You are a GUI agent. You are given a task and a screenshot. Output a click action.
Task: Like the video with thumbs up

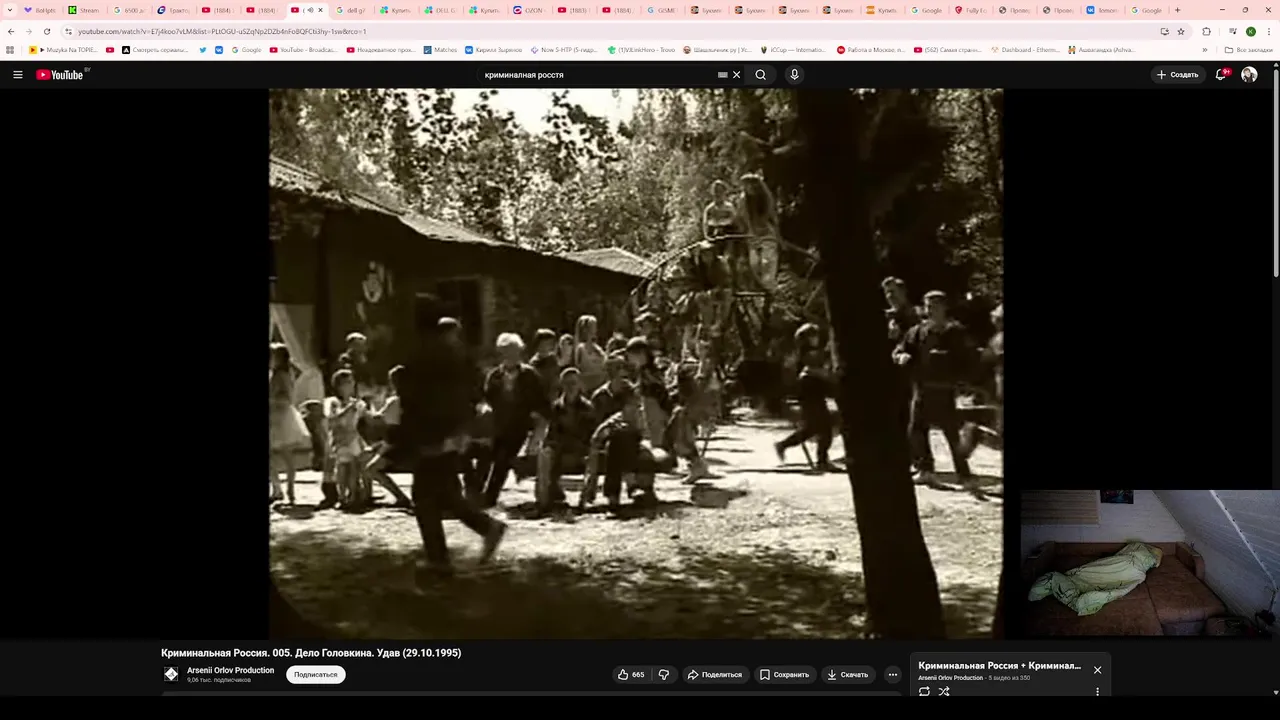pyautogui.click(x=630, y=675)
